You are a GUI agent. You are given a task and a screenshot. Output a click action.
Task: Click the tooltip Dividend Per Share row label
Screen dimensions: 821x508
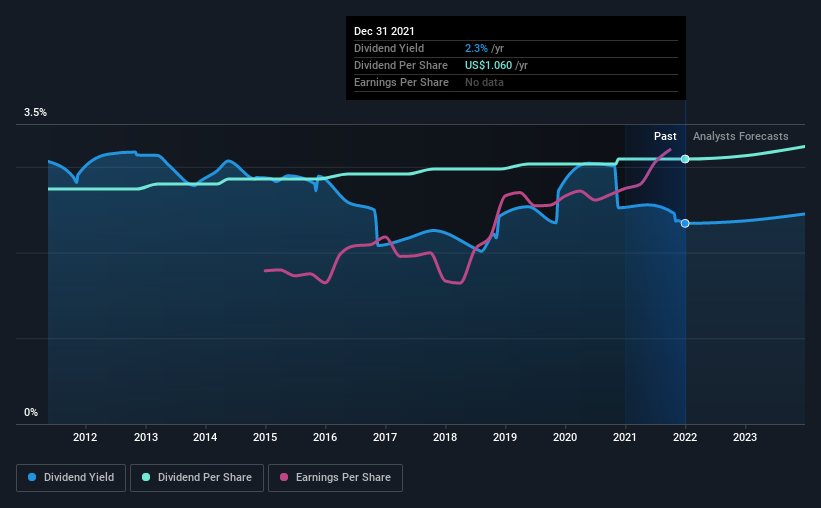click(401, 65)
